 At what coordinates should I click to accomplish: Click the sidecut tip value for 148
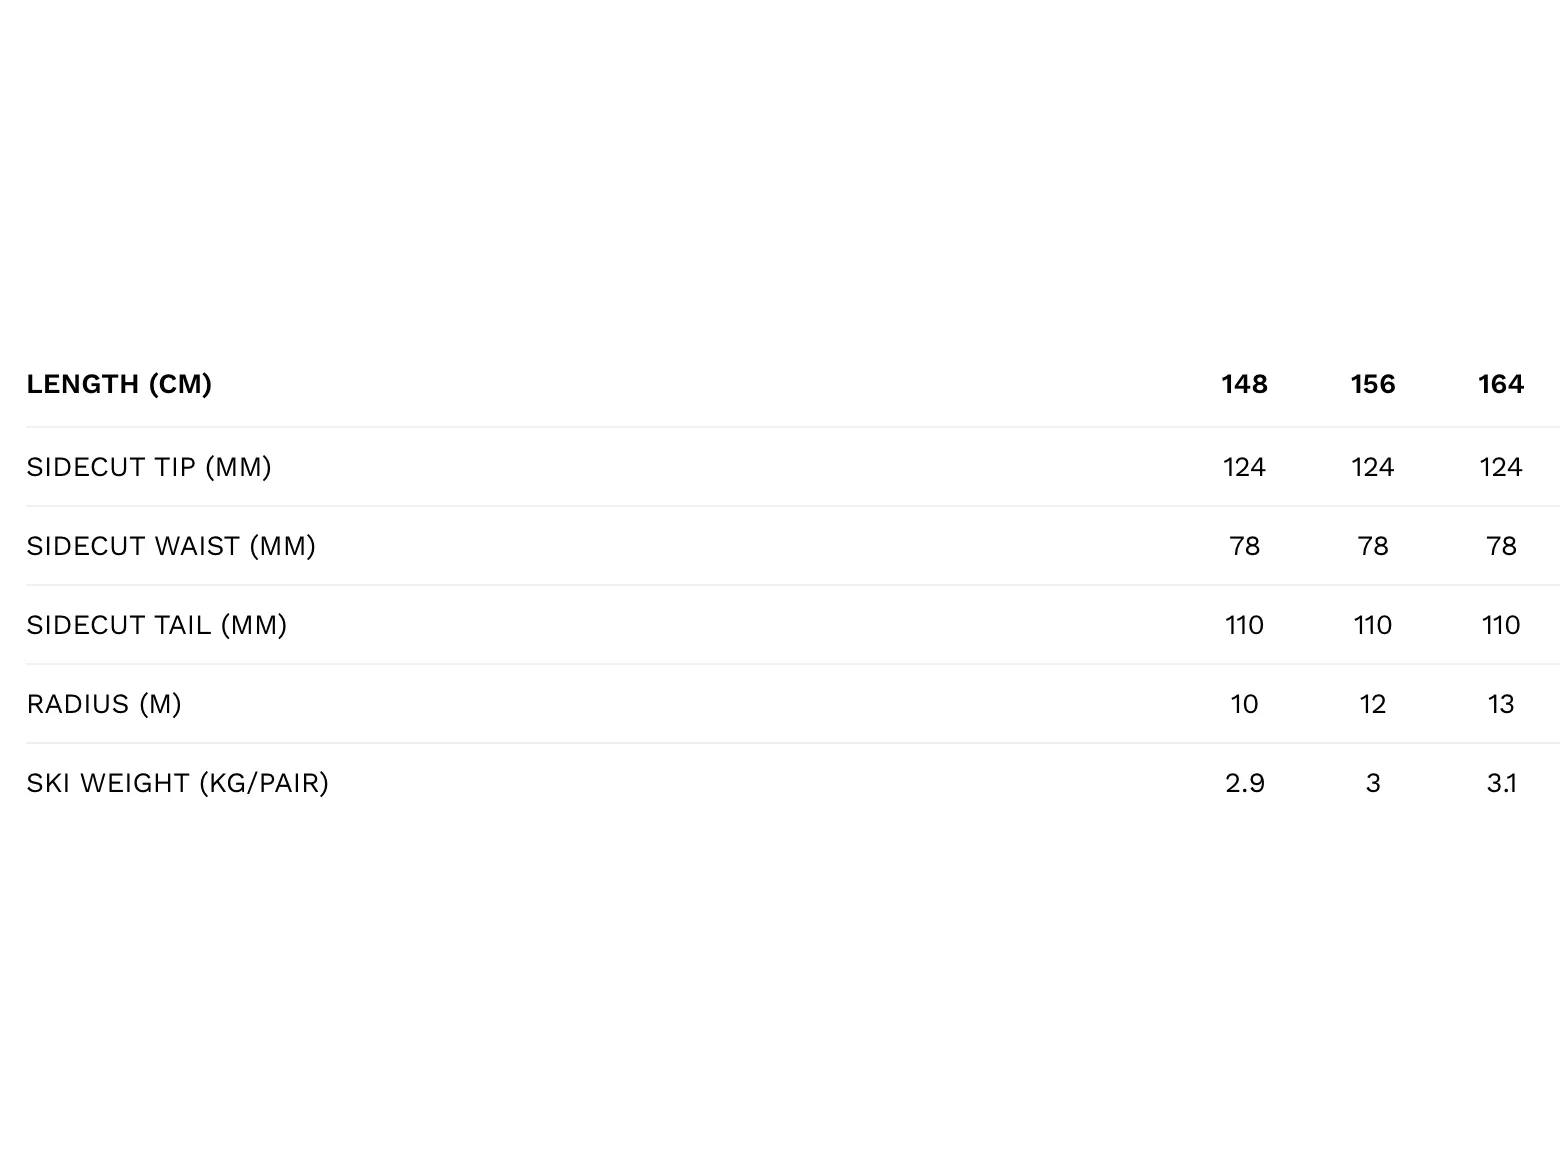click(x=1244, y=467)
